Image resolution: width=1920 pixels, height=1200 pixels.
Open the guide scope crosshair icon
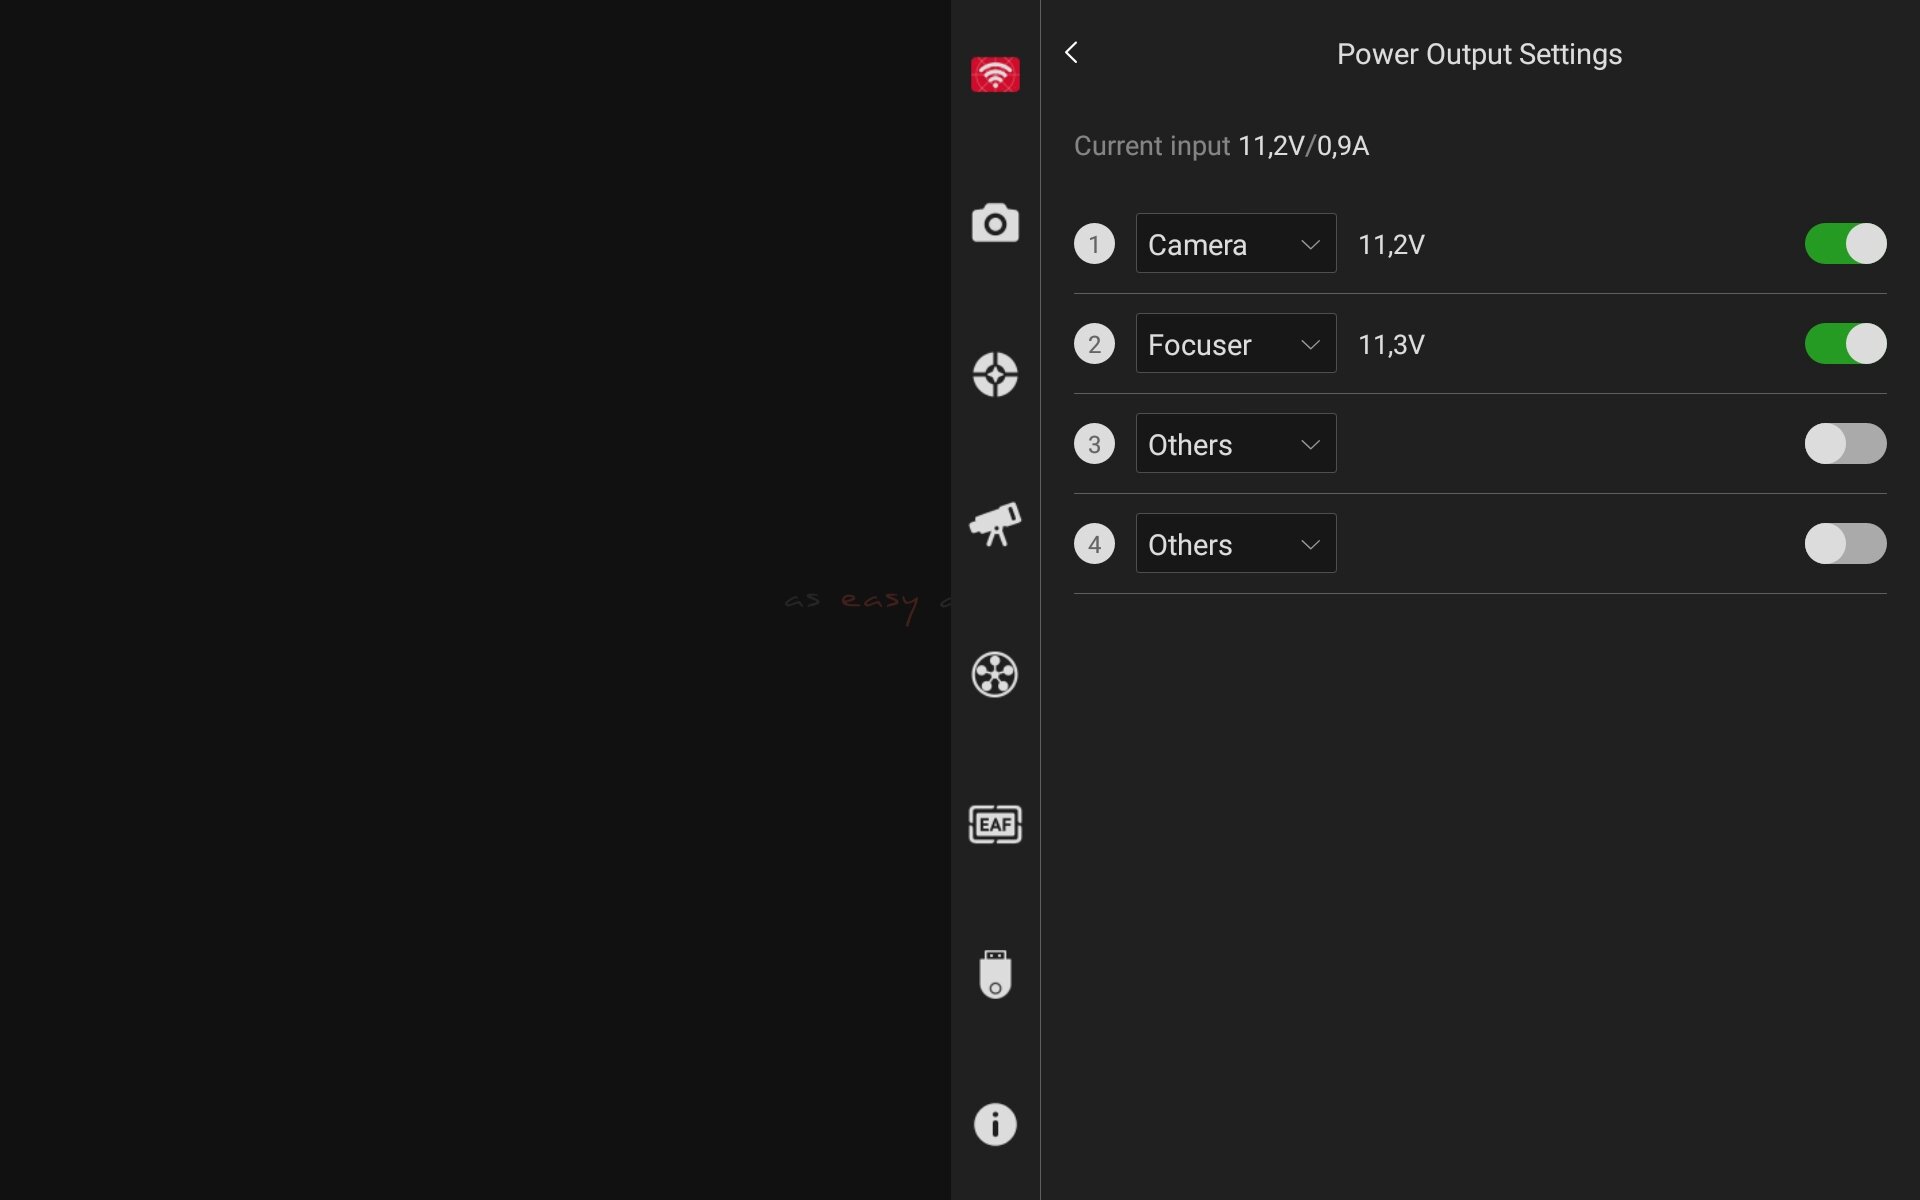click(x=994, y=374)
